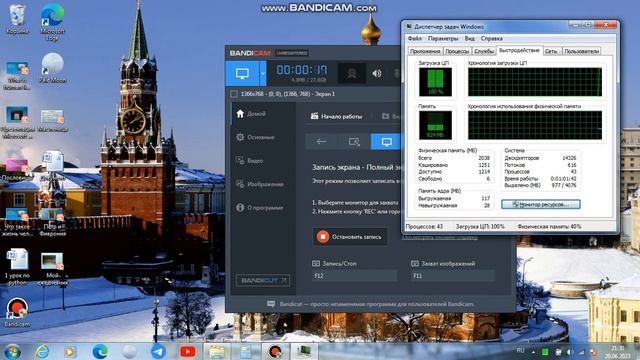Launch Edge from taskbar
The image size is (640, 360).
(100, 351)
